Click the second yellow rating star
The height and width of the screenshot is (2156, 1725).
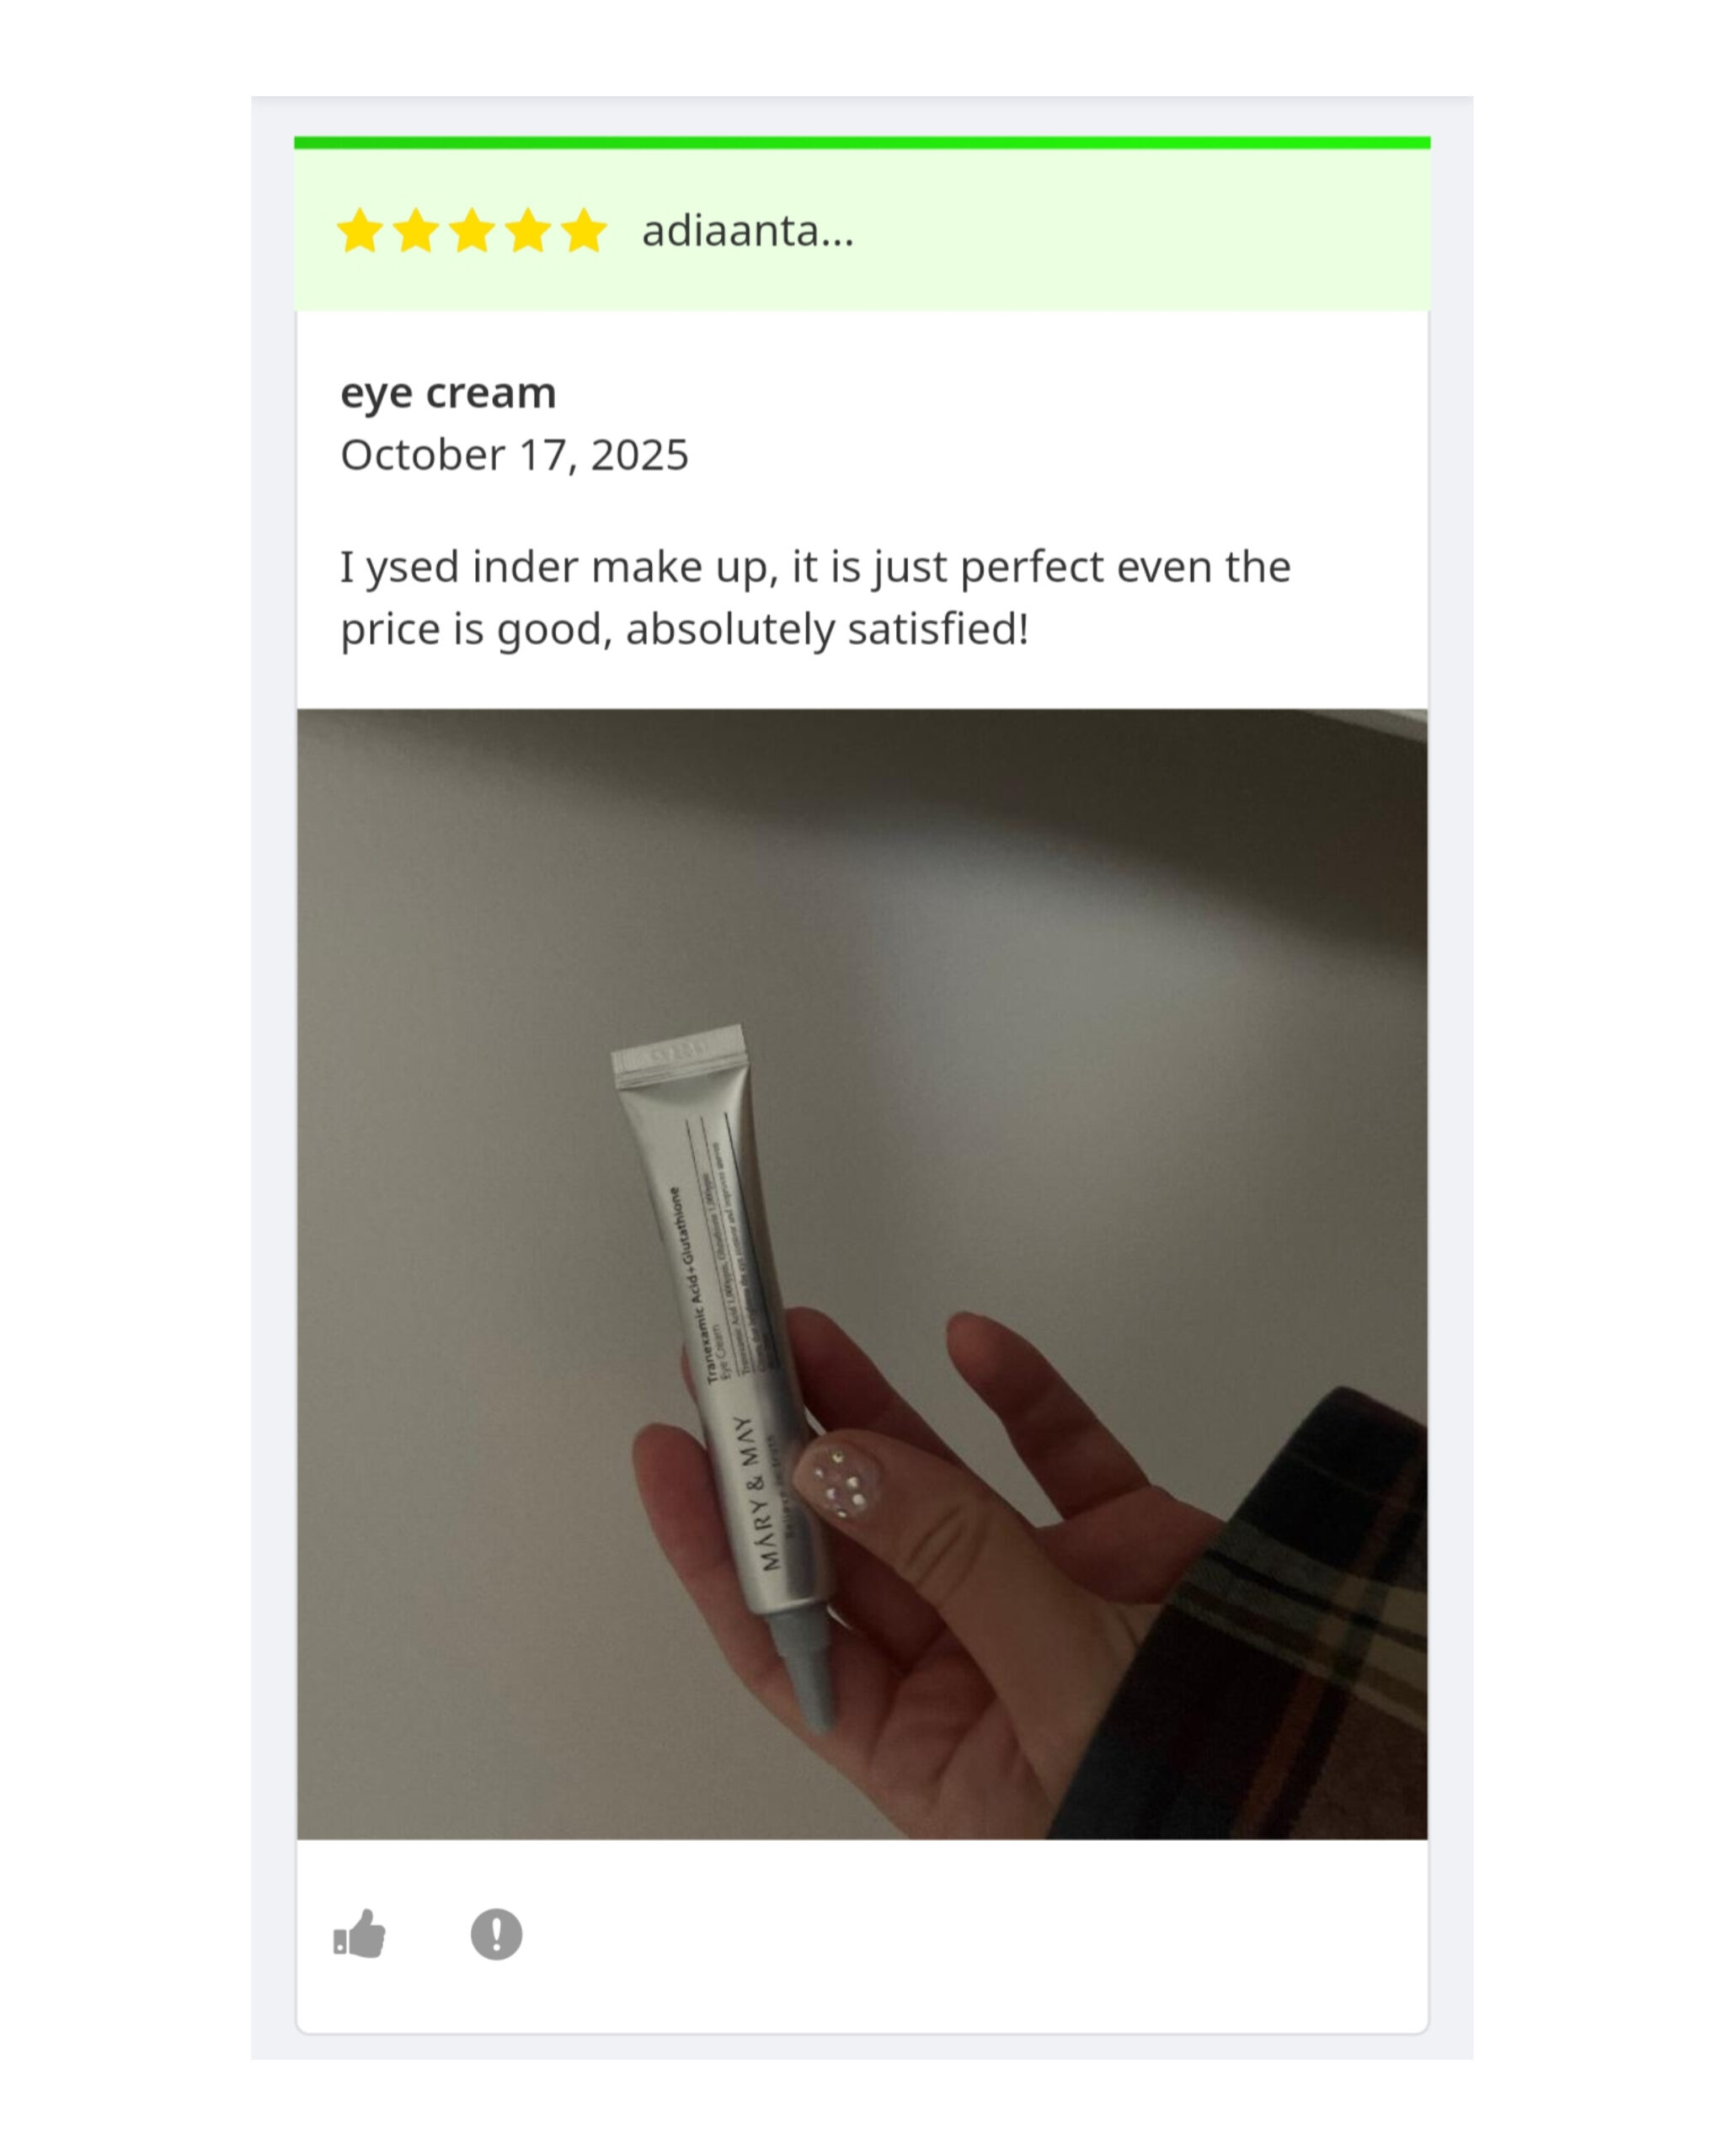tap(416, 231)
